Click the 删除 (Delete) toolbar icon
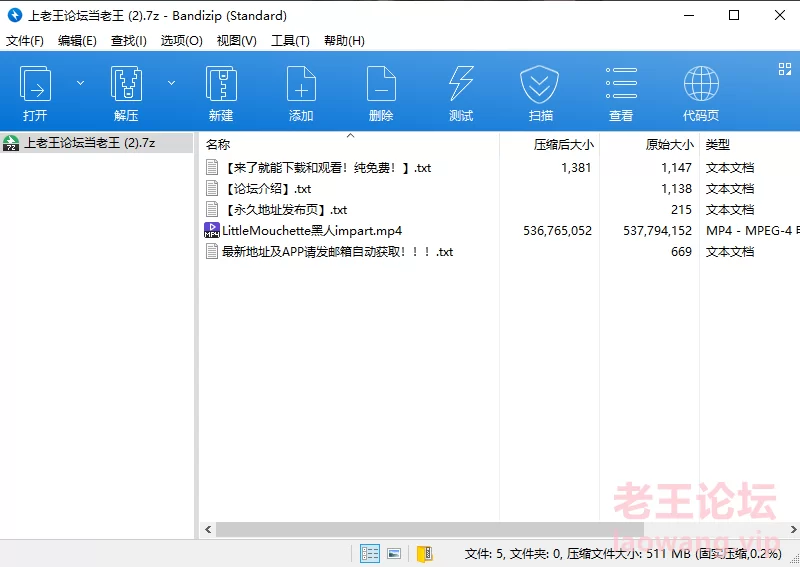This screenshot has height=567, width=800. point(381,84)
